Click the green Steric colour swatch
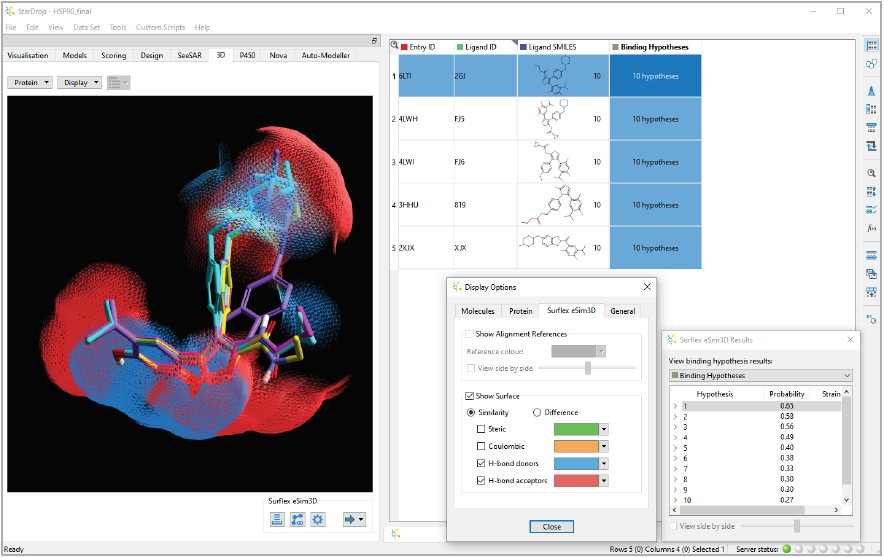Viewport: 884px width, 558px height. (576, 429)
